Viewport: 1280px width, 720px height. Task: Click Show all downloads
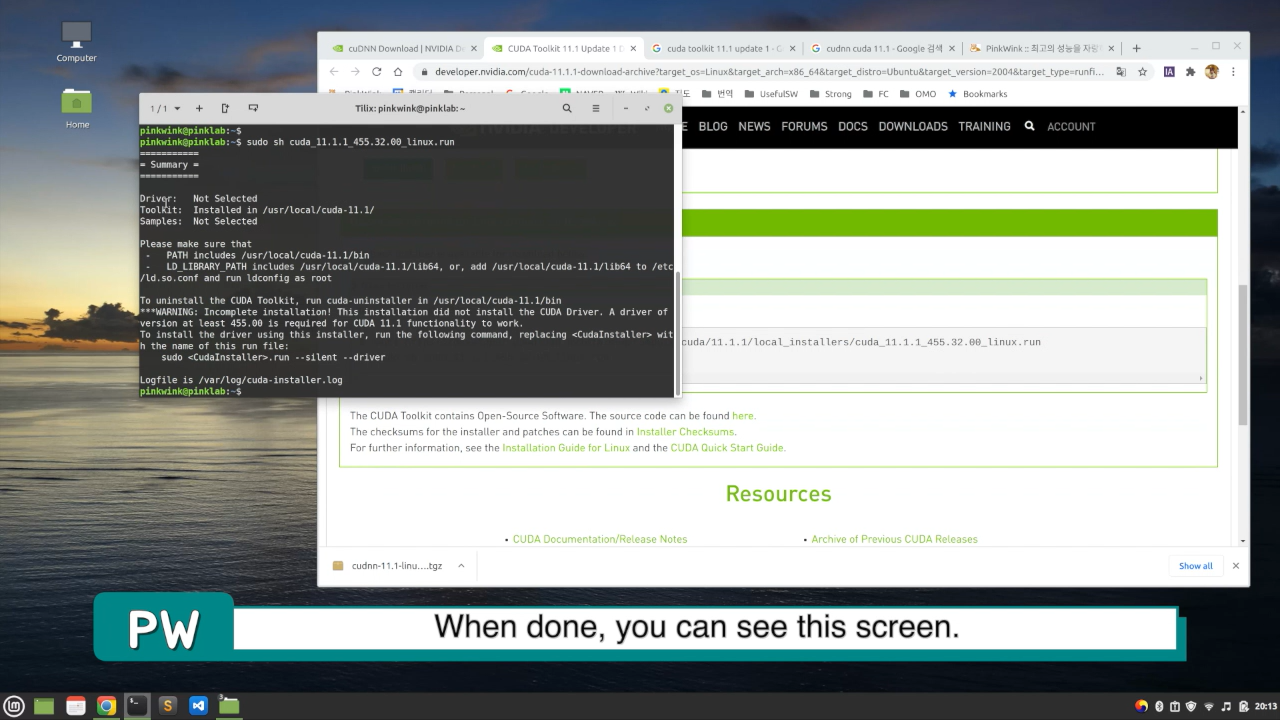pos(1195,565)
